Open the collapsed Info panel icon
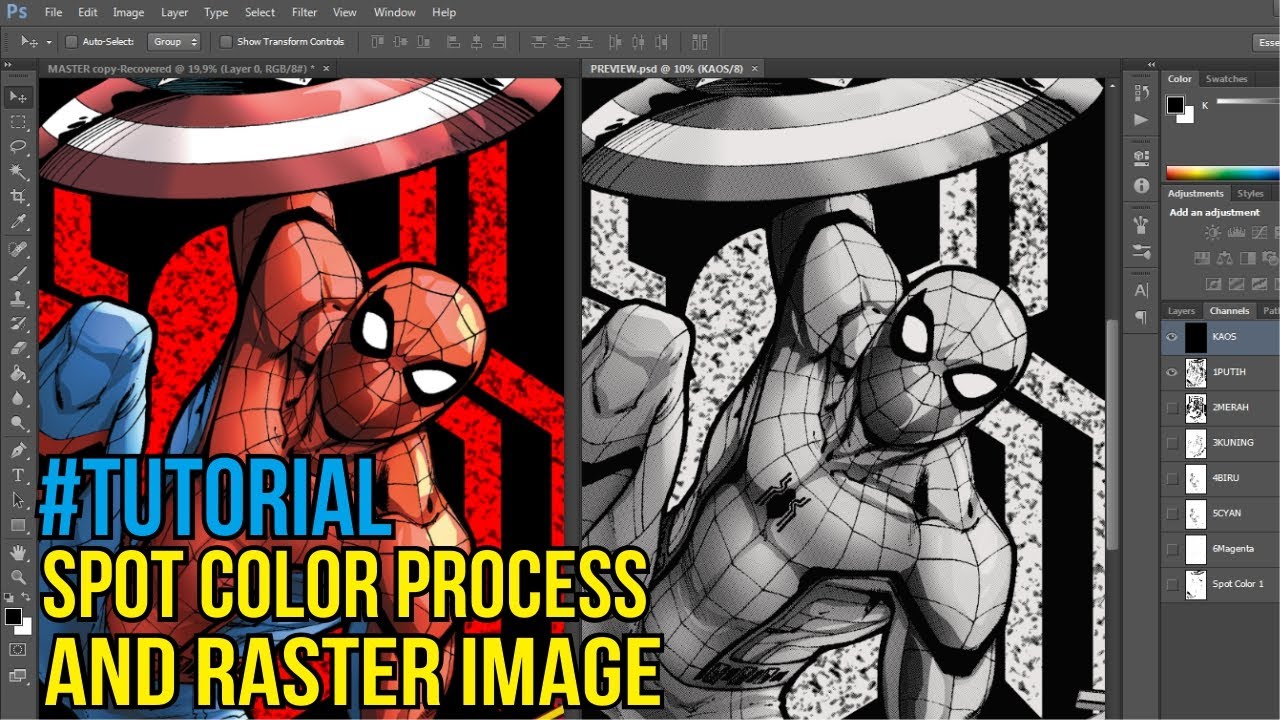Image resolution: width=1280 pixels, height=720 pixels. click(1141, 185)
